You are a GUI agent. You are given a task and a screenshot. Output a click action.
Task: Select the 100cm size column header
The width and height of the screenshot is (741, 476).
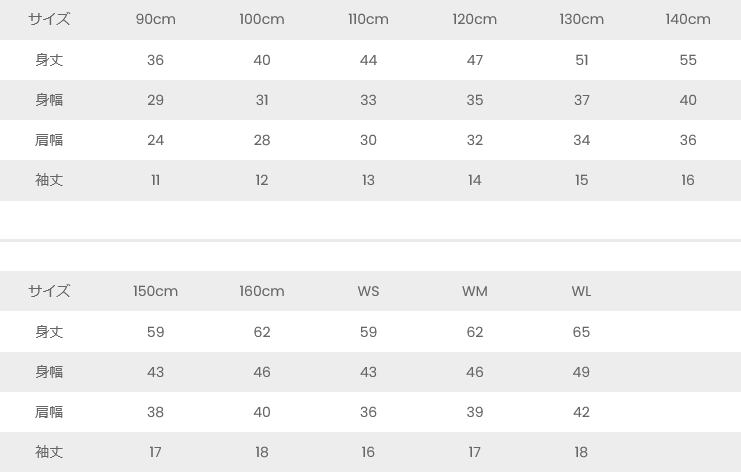click(x=262, y=19)
